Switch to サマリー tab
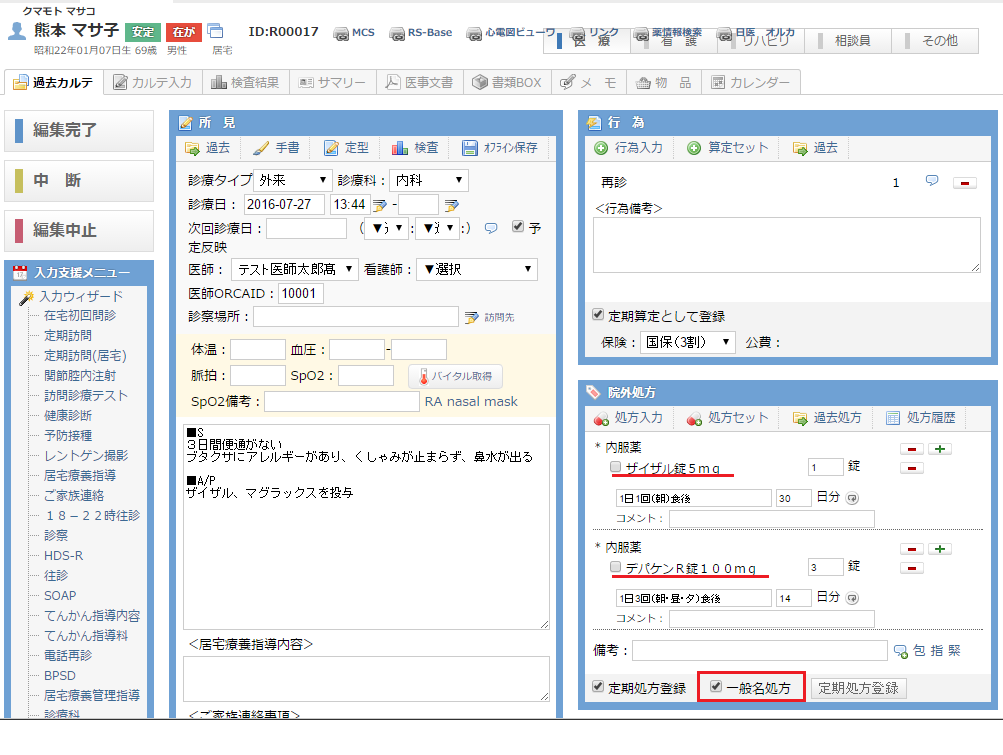1003x755 pixels. point(333,83)
